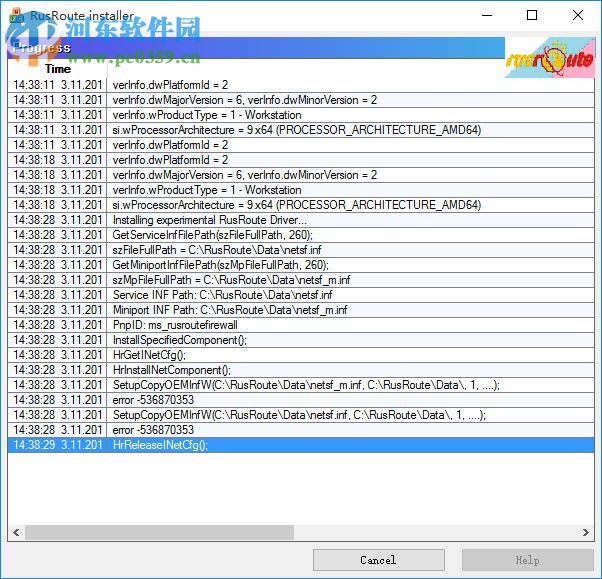Select the 14:38:11 si.wProcessorArchitecture row
Viewport: 602px width, 579px height.
click(301, 130)
